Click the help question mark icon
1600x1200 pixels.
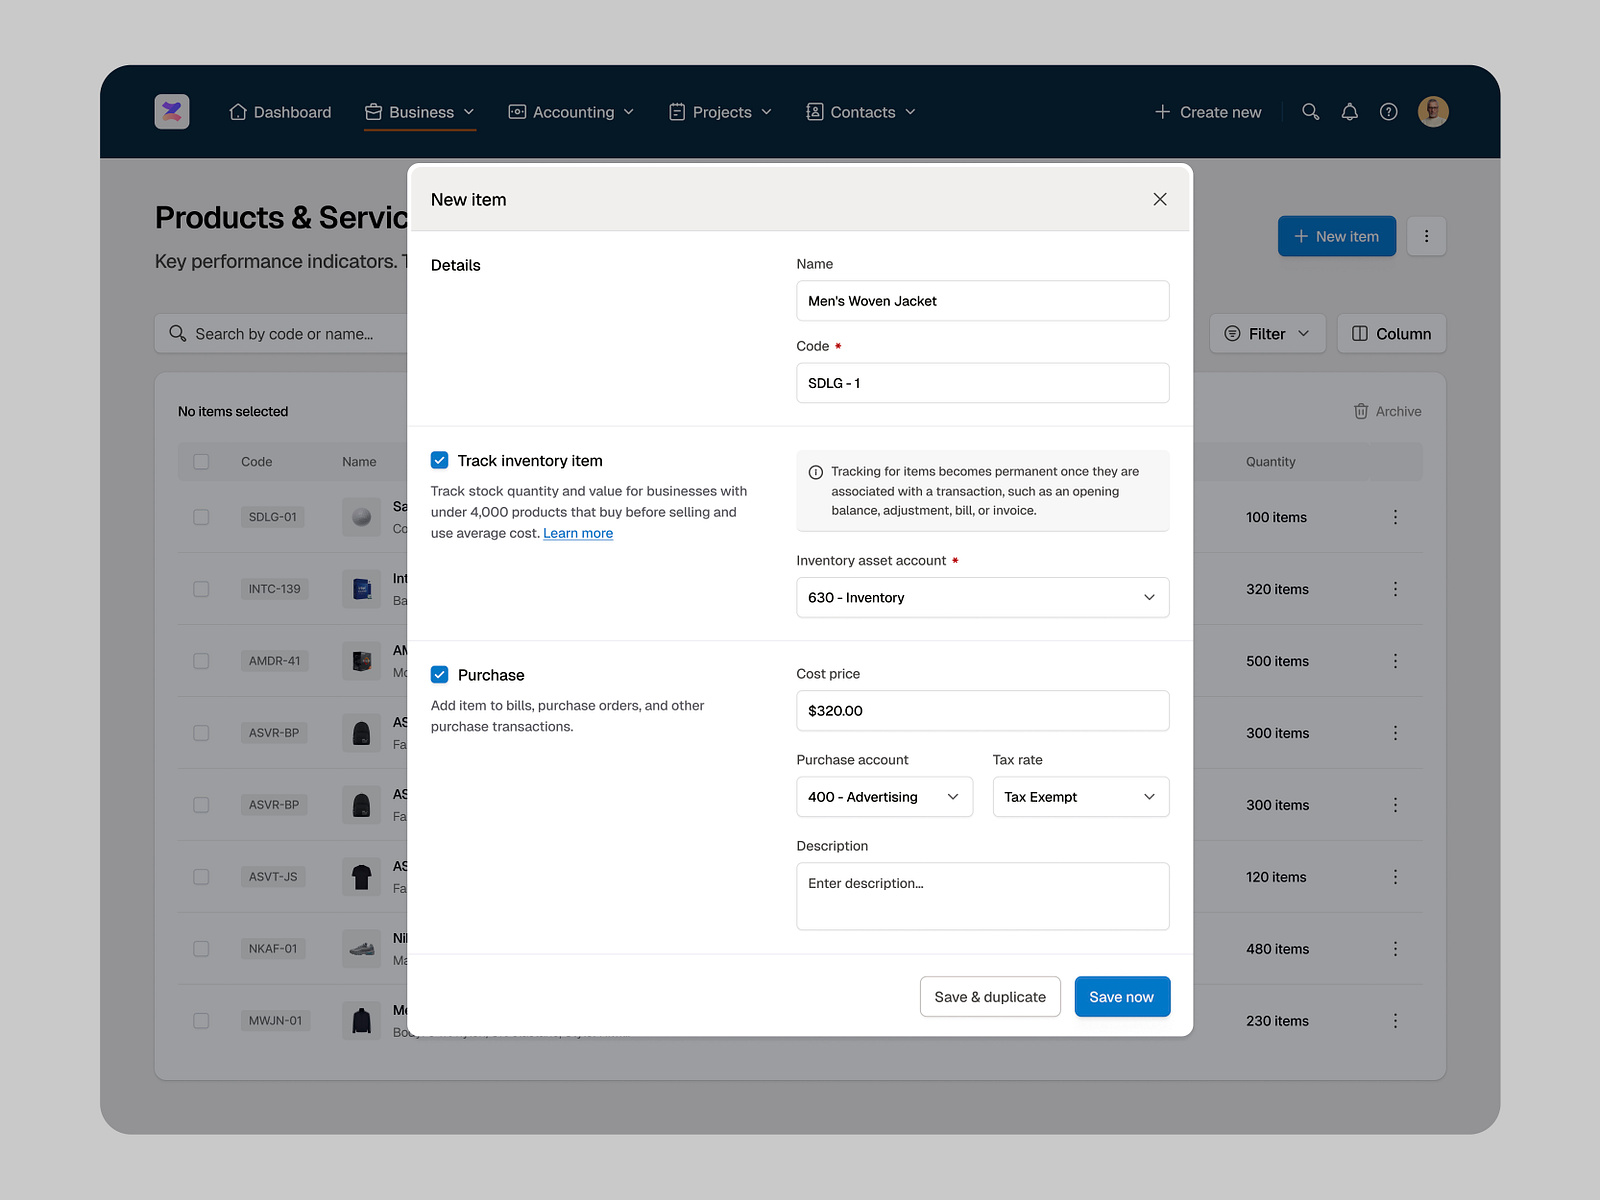(1388, 111)
